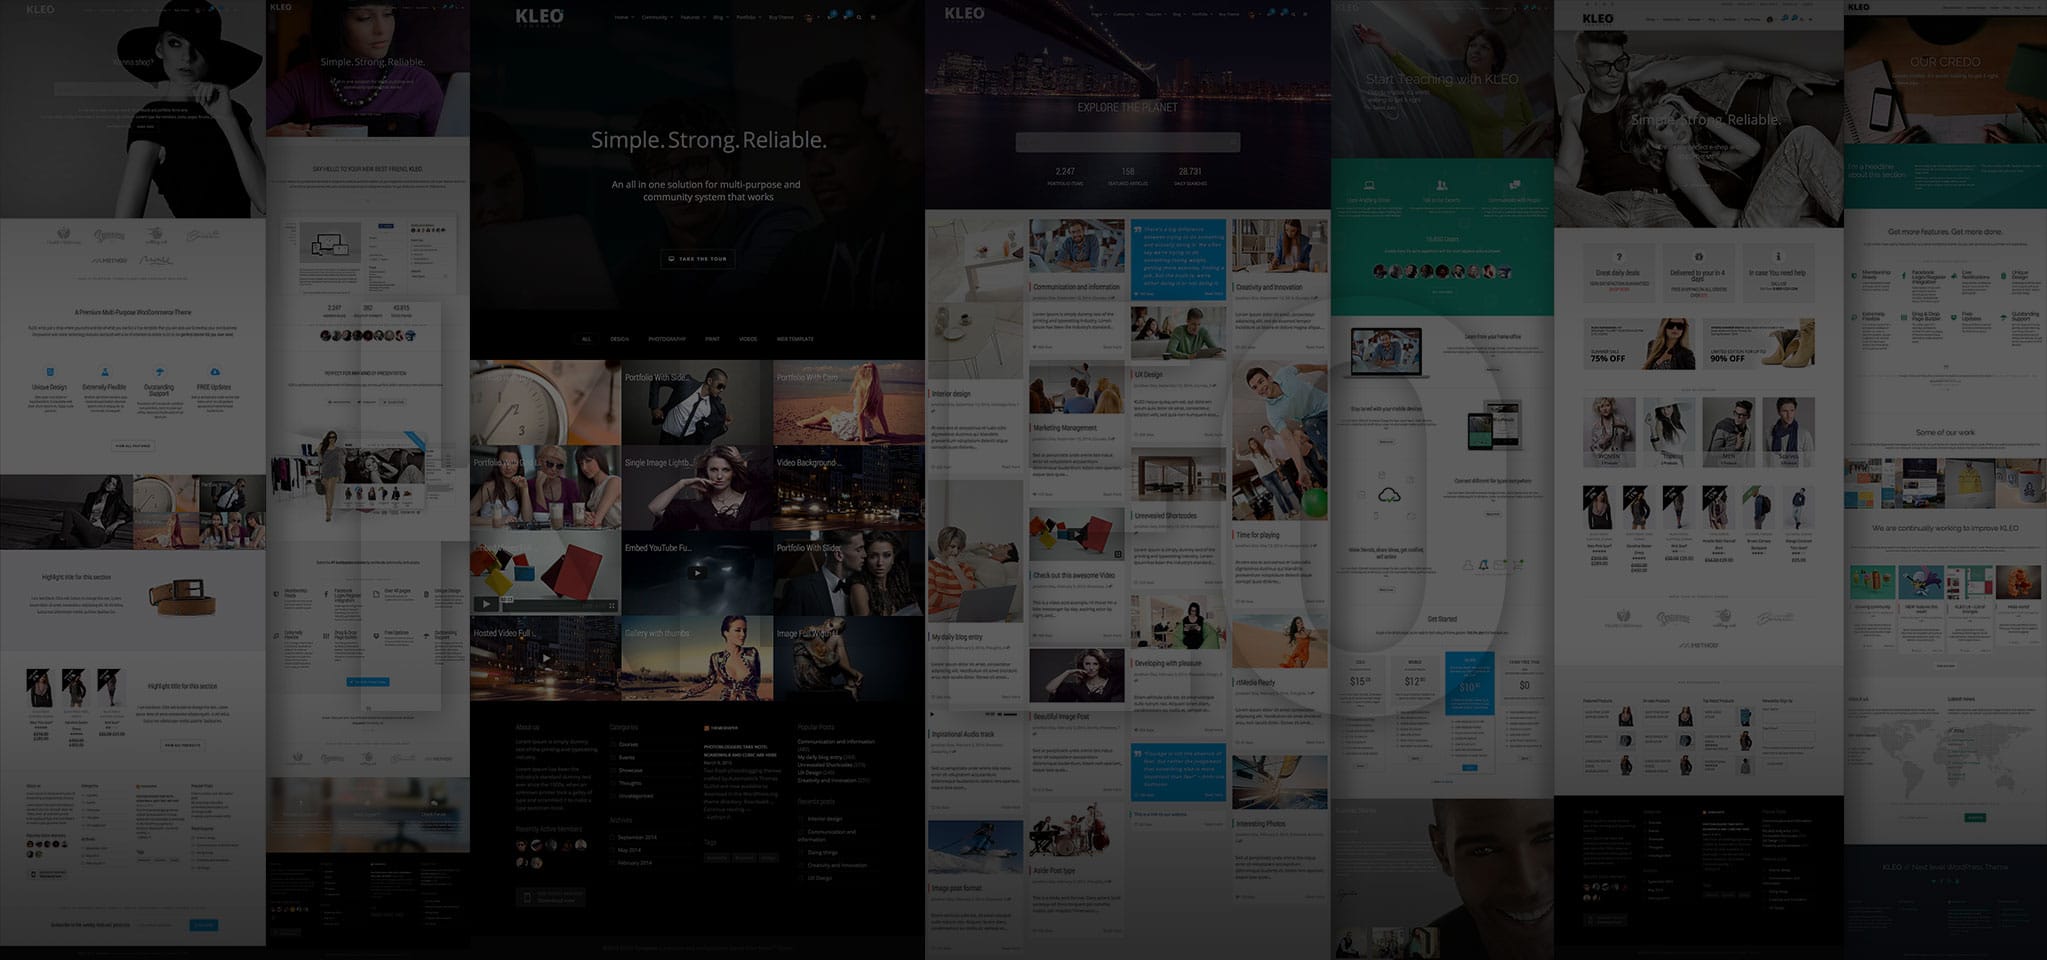
Task: Play the Embed YouTube video thumbnail
Action: pyautogui.click(x=696, y=573)
